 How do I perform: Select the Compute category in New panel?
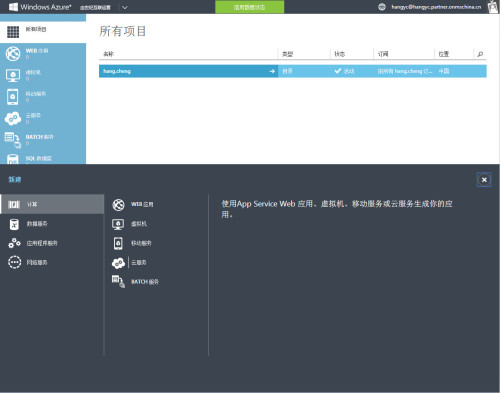click(x=52, y=204)
